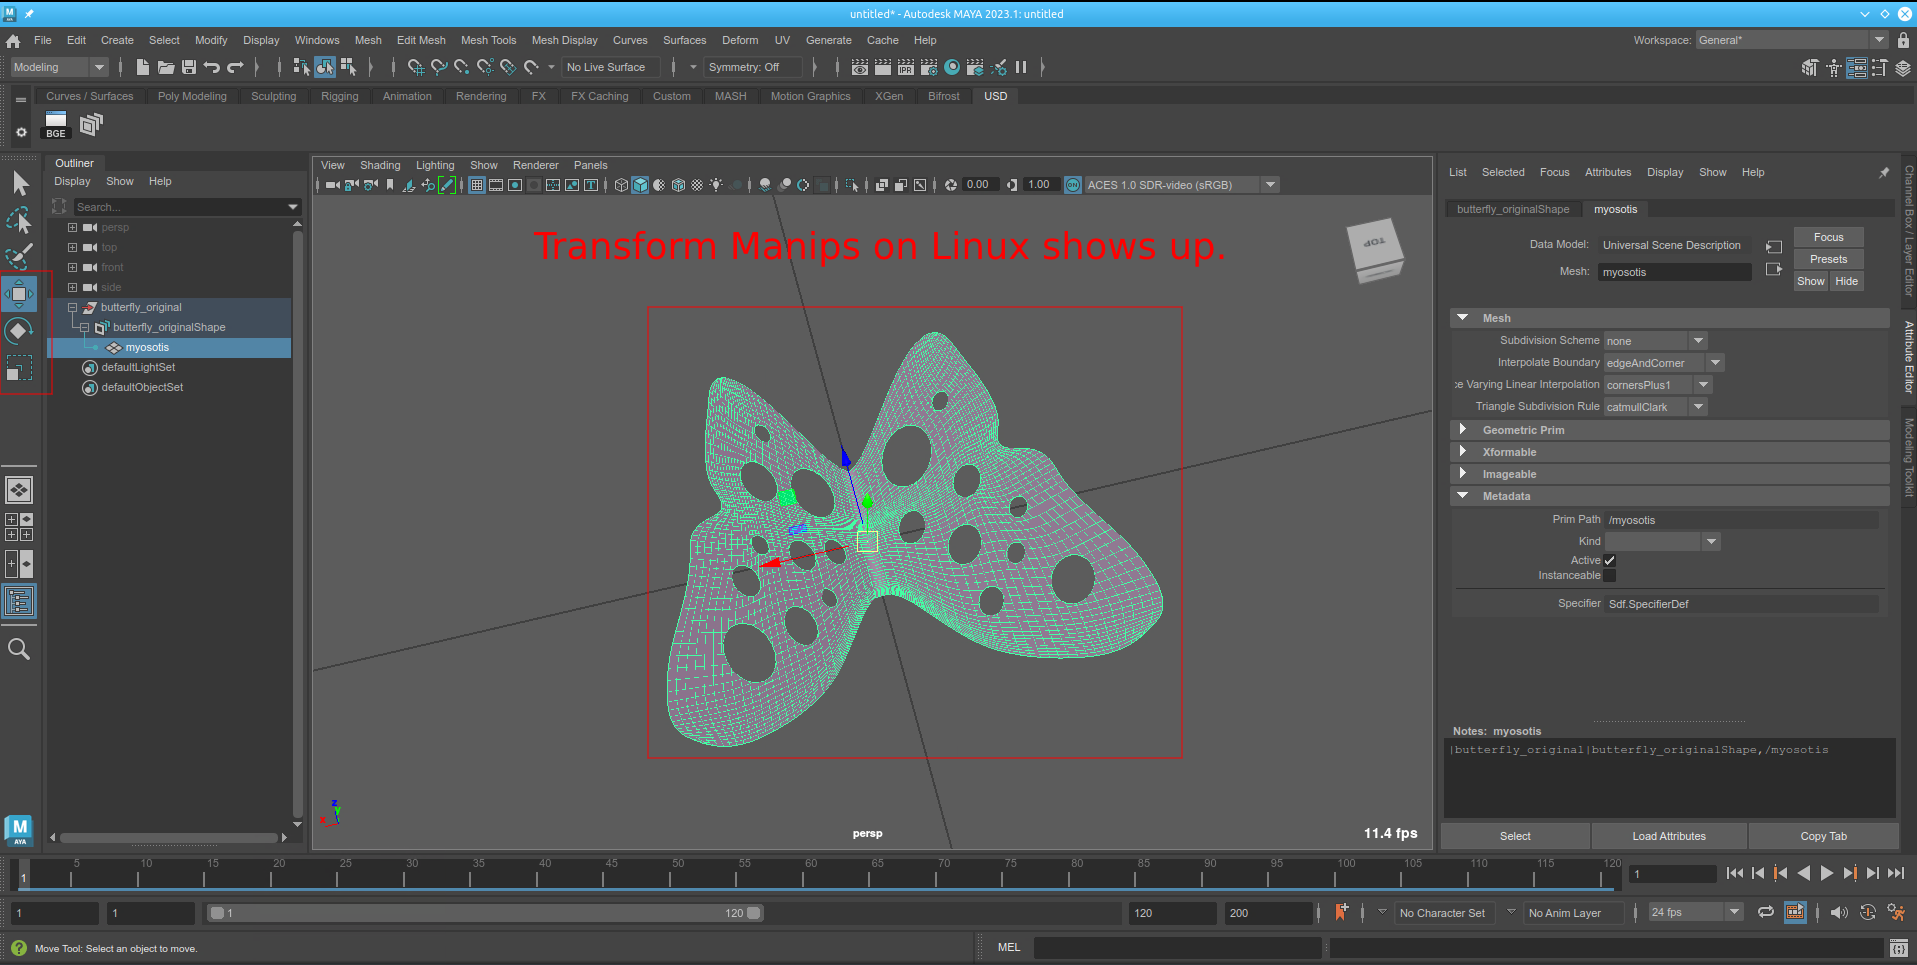
Task: Select the Rotate tool
Action: (18, 330)
